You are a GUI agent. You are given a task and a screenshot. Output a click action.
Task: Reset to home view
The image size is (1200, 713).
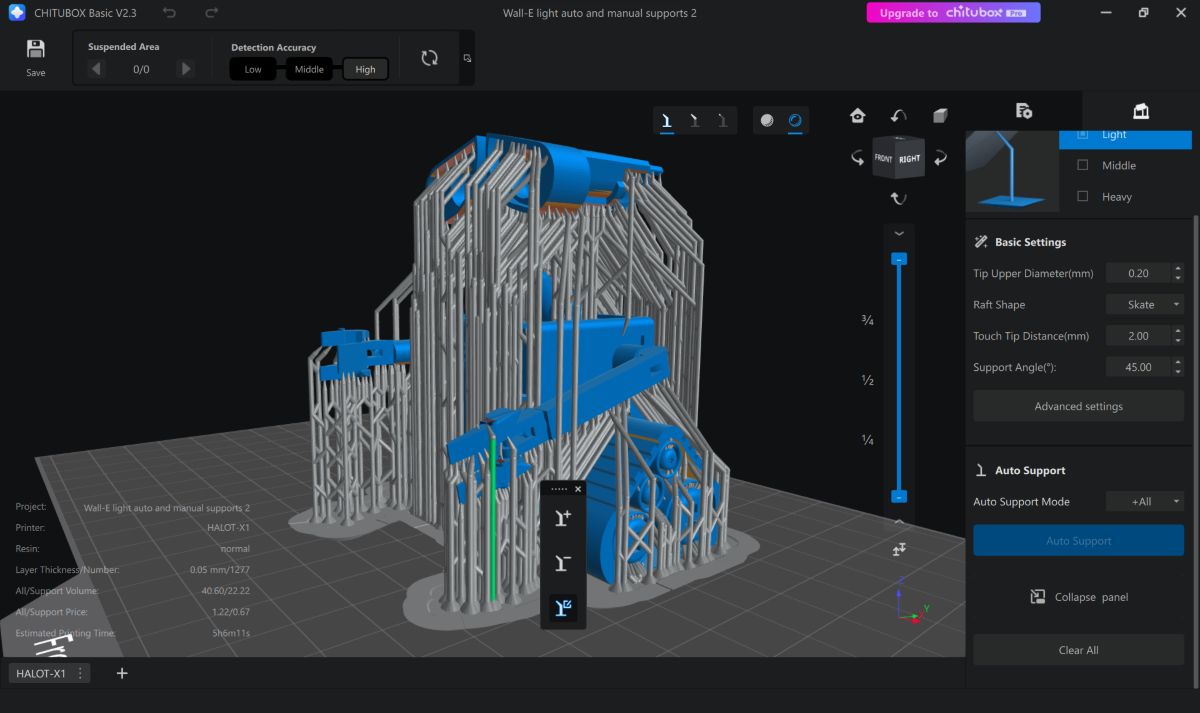[857, 116]
